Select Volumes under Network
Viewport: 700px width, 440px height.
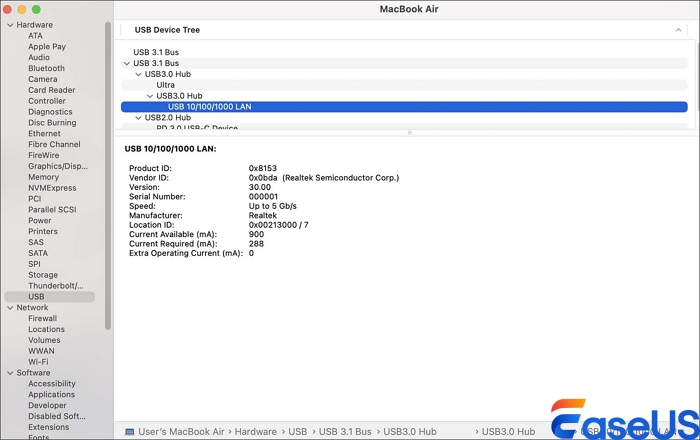pos(44,340)
